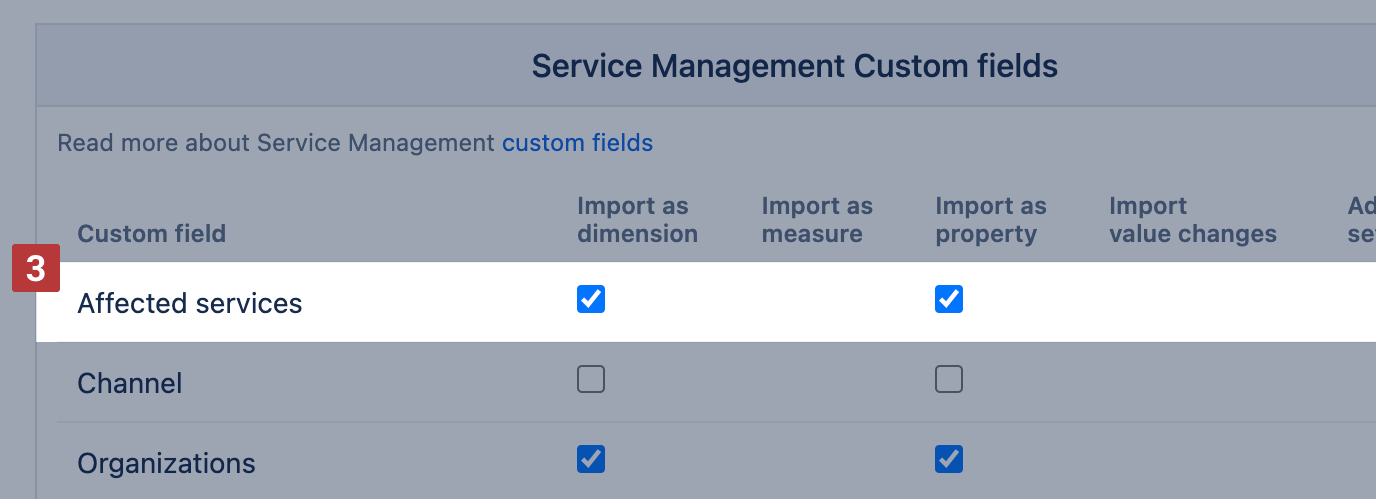Uncheck Organizations Import as property checkbox
This screenshot has width=1376, height=499.
pos(949,459)
